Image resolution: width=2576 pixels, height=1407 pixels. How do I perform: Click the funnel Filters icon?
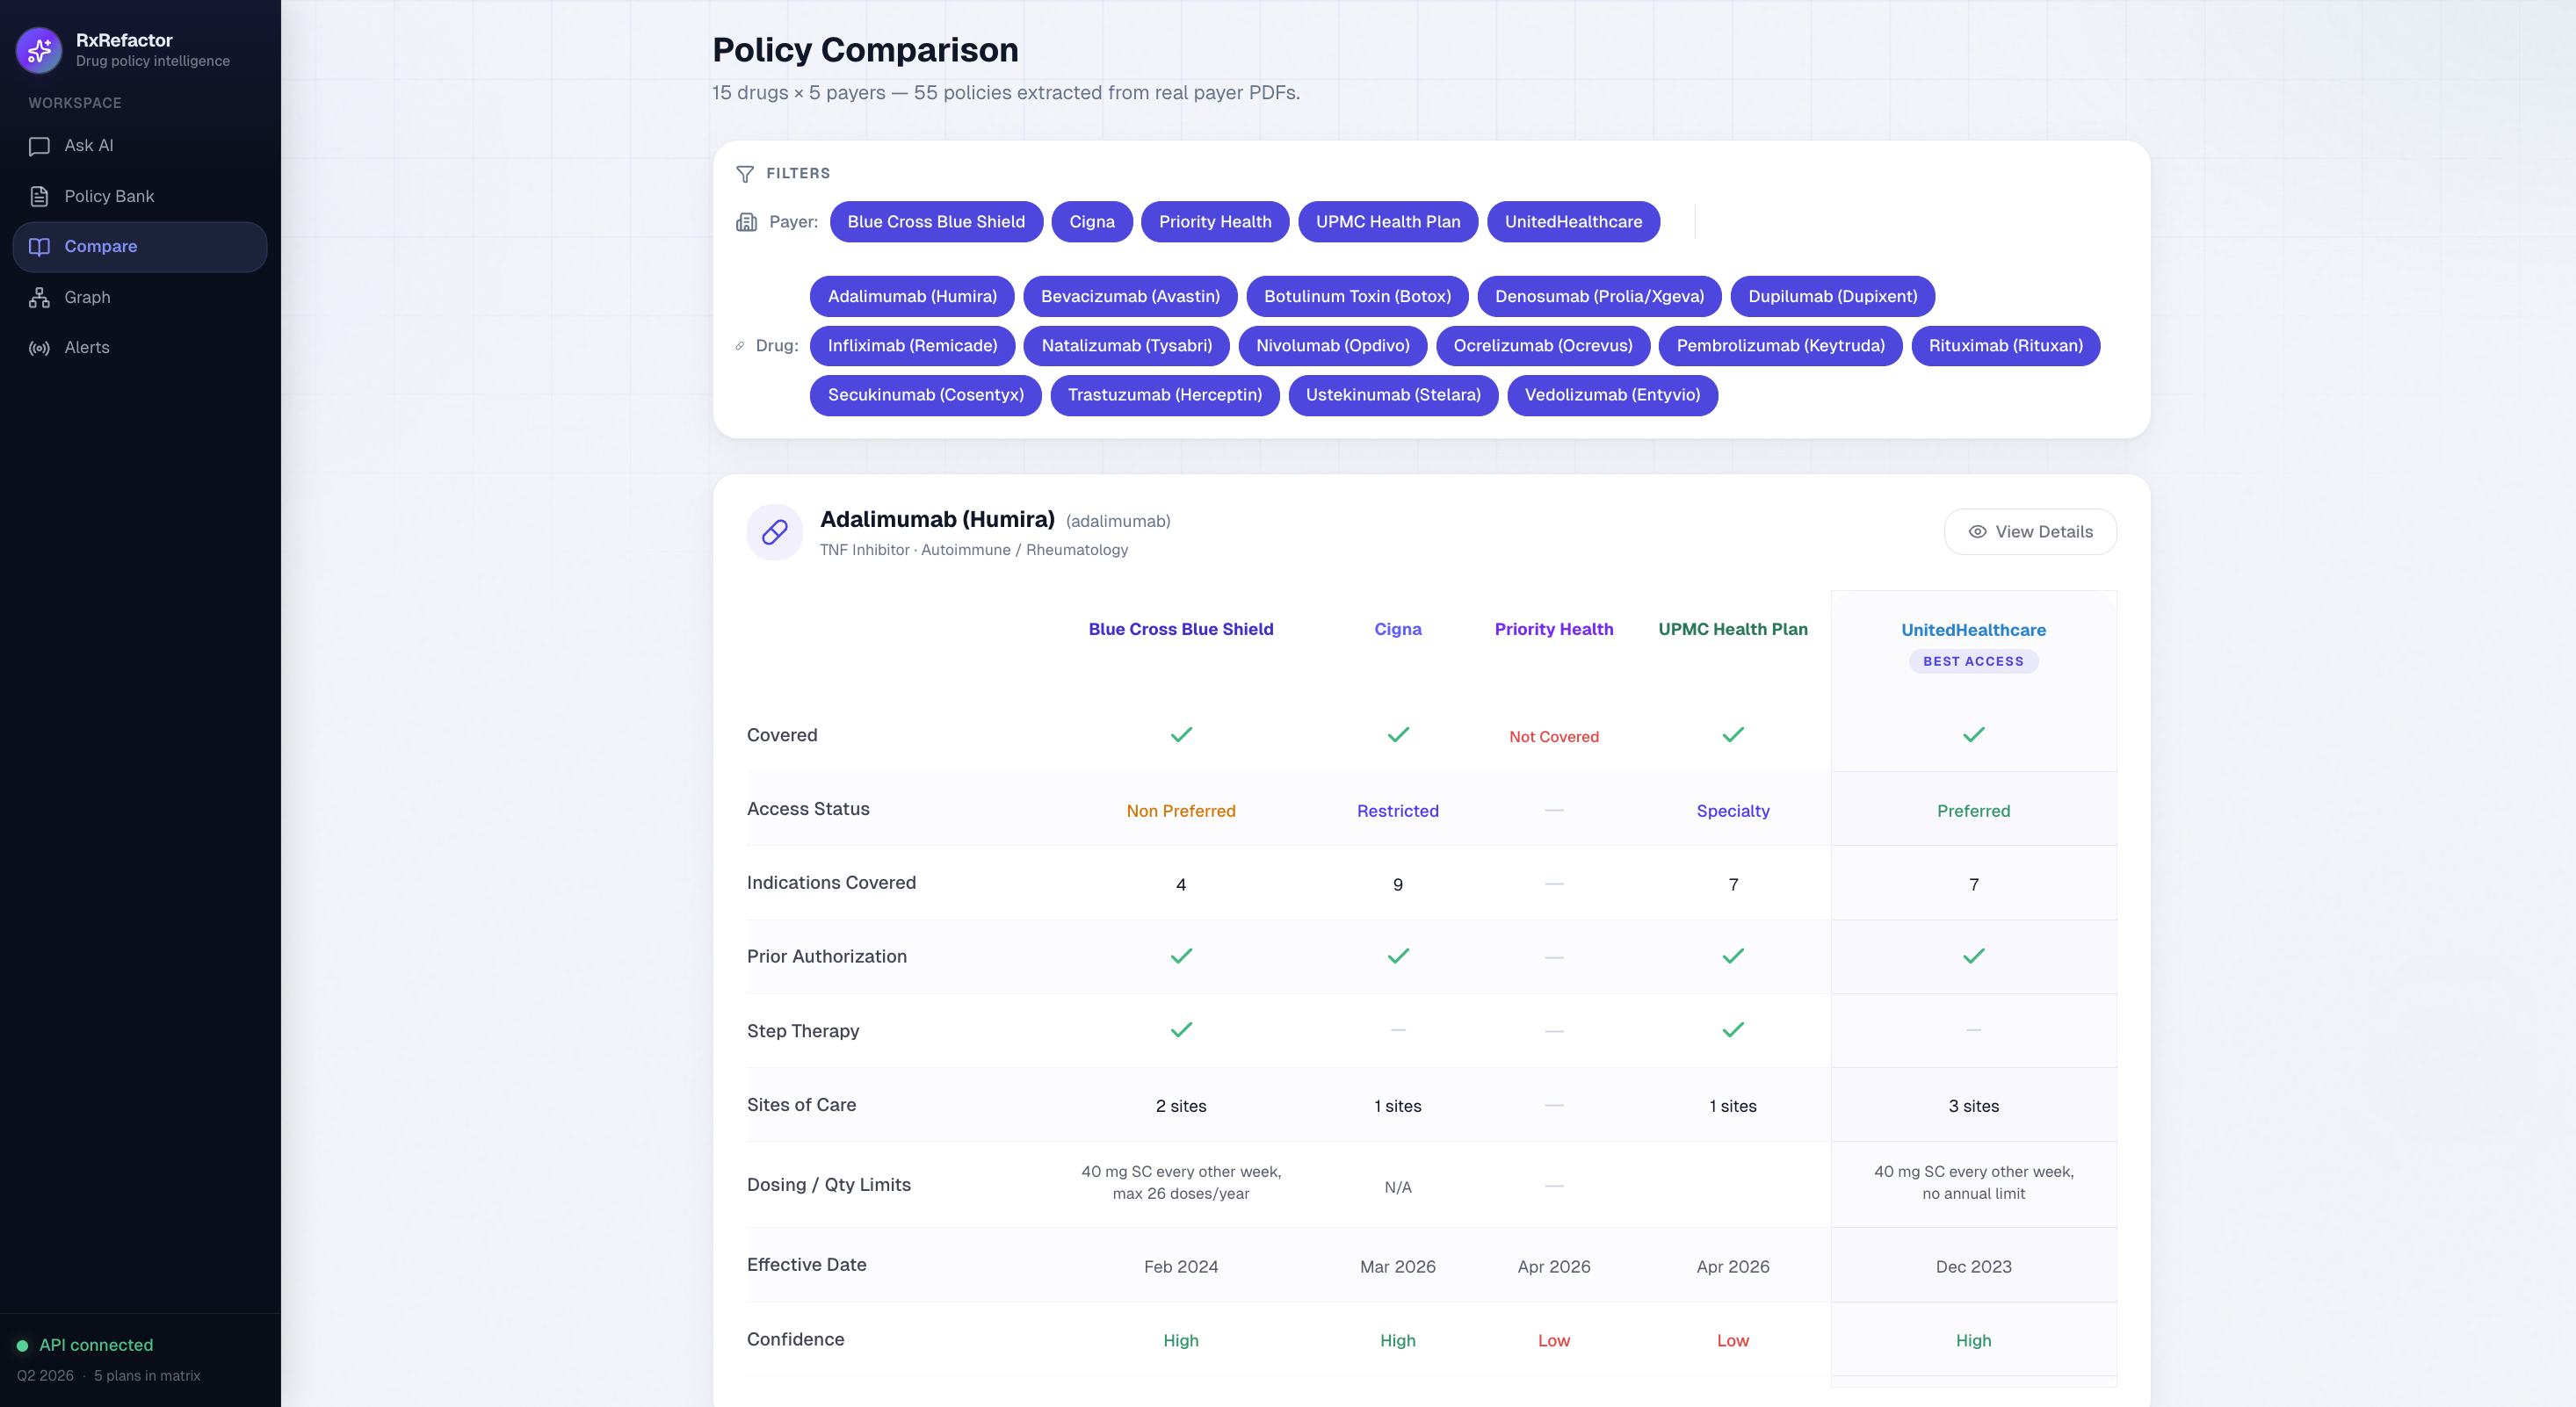[x=745, y=174]
